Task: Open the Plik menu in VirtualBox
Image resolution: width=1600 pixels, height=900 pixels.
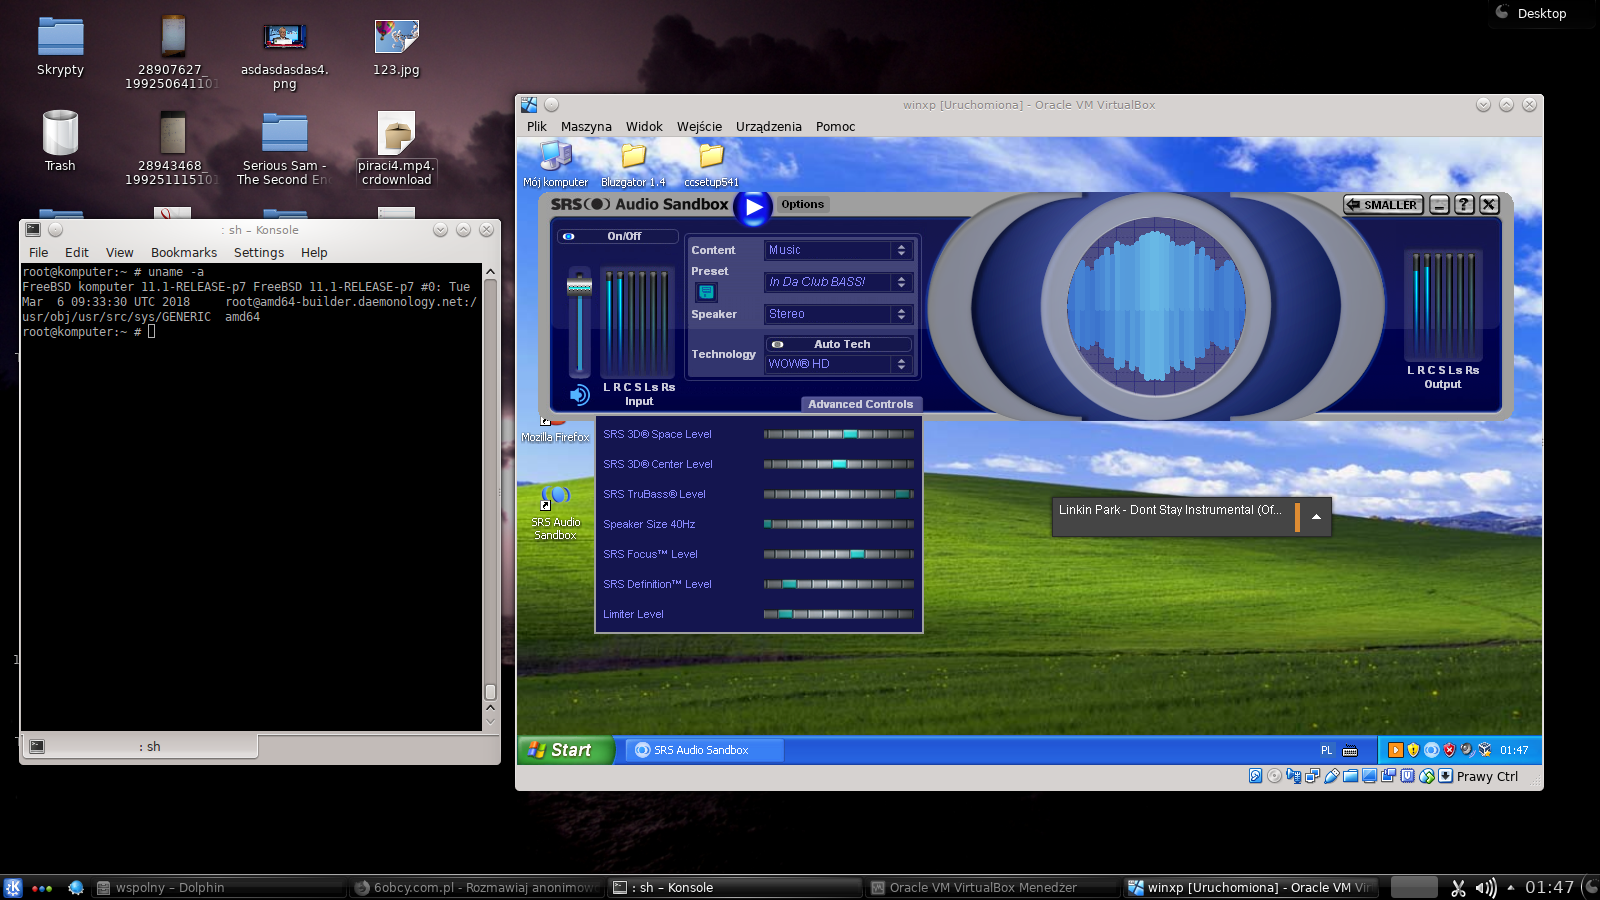Action: 537,127
